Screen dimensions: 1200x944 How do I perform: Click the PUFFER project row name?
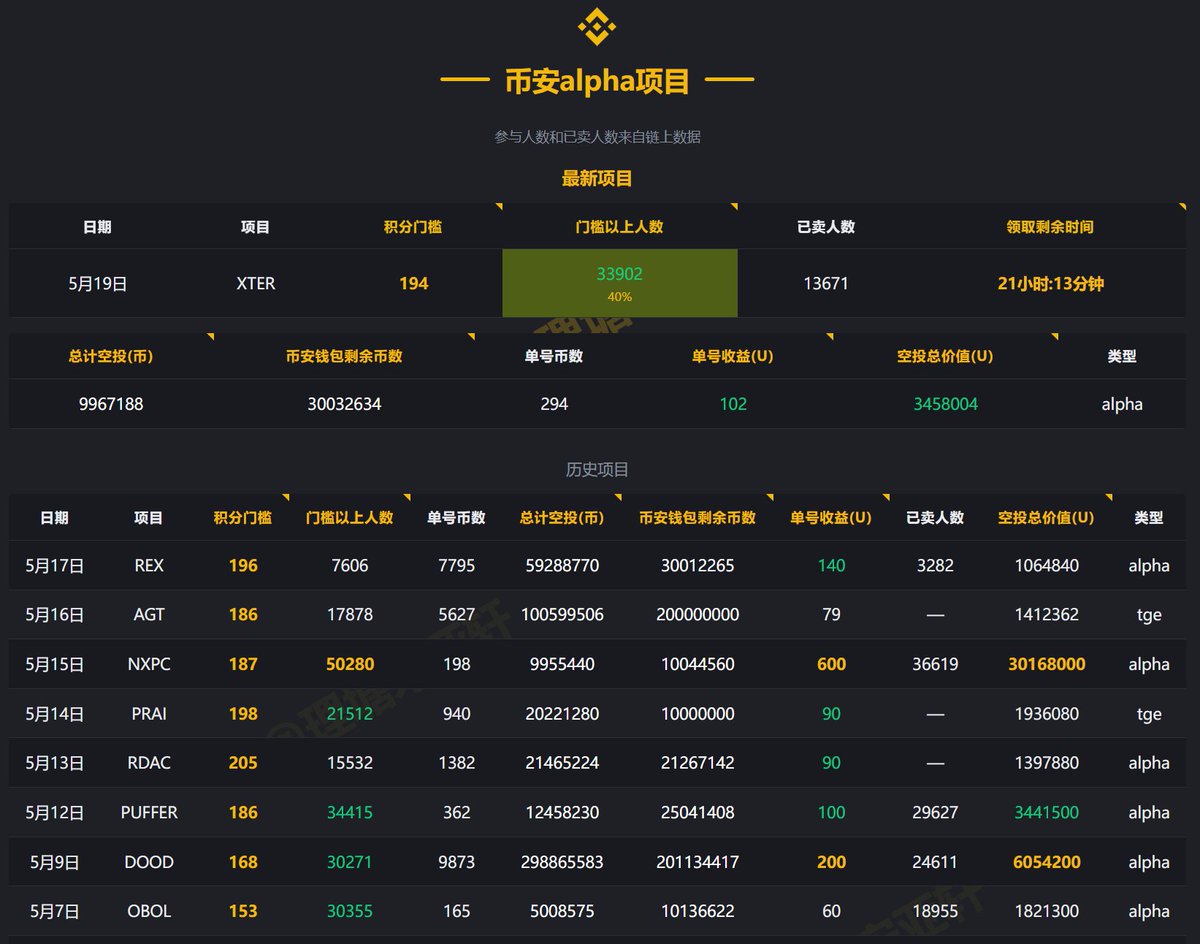(149, 812)
